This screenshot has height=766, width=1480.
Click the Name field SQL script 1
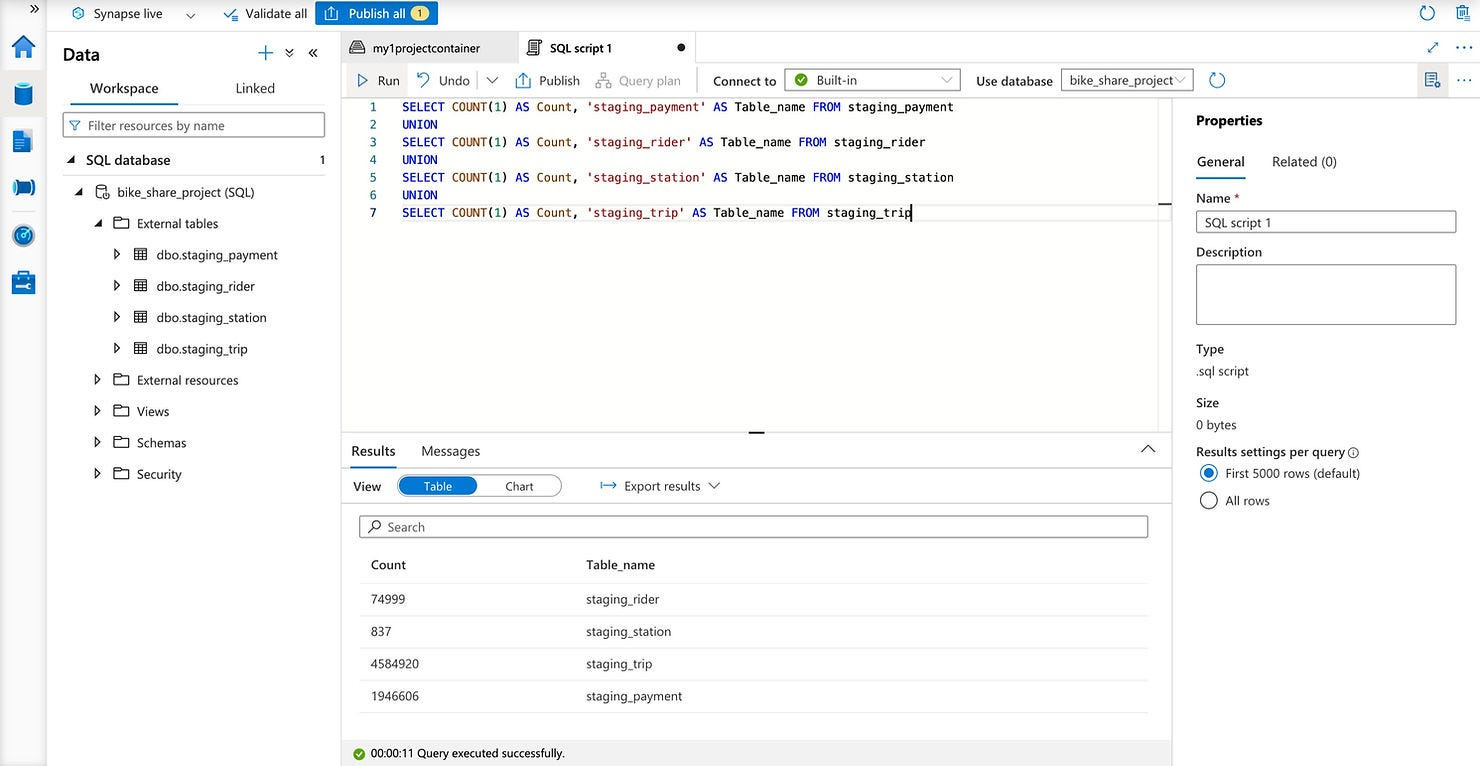pos(1326,222)
